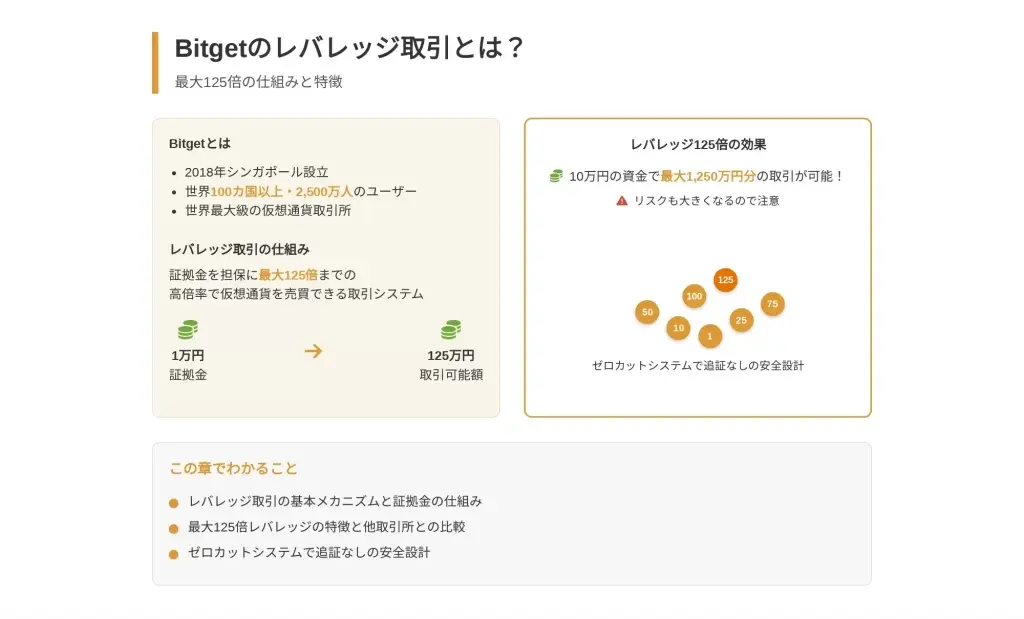
Task: Click the ゼロカットシステム bullet in the summary list
Action: [173, 554]
